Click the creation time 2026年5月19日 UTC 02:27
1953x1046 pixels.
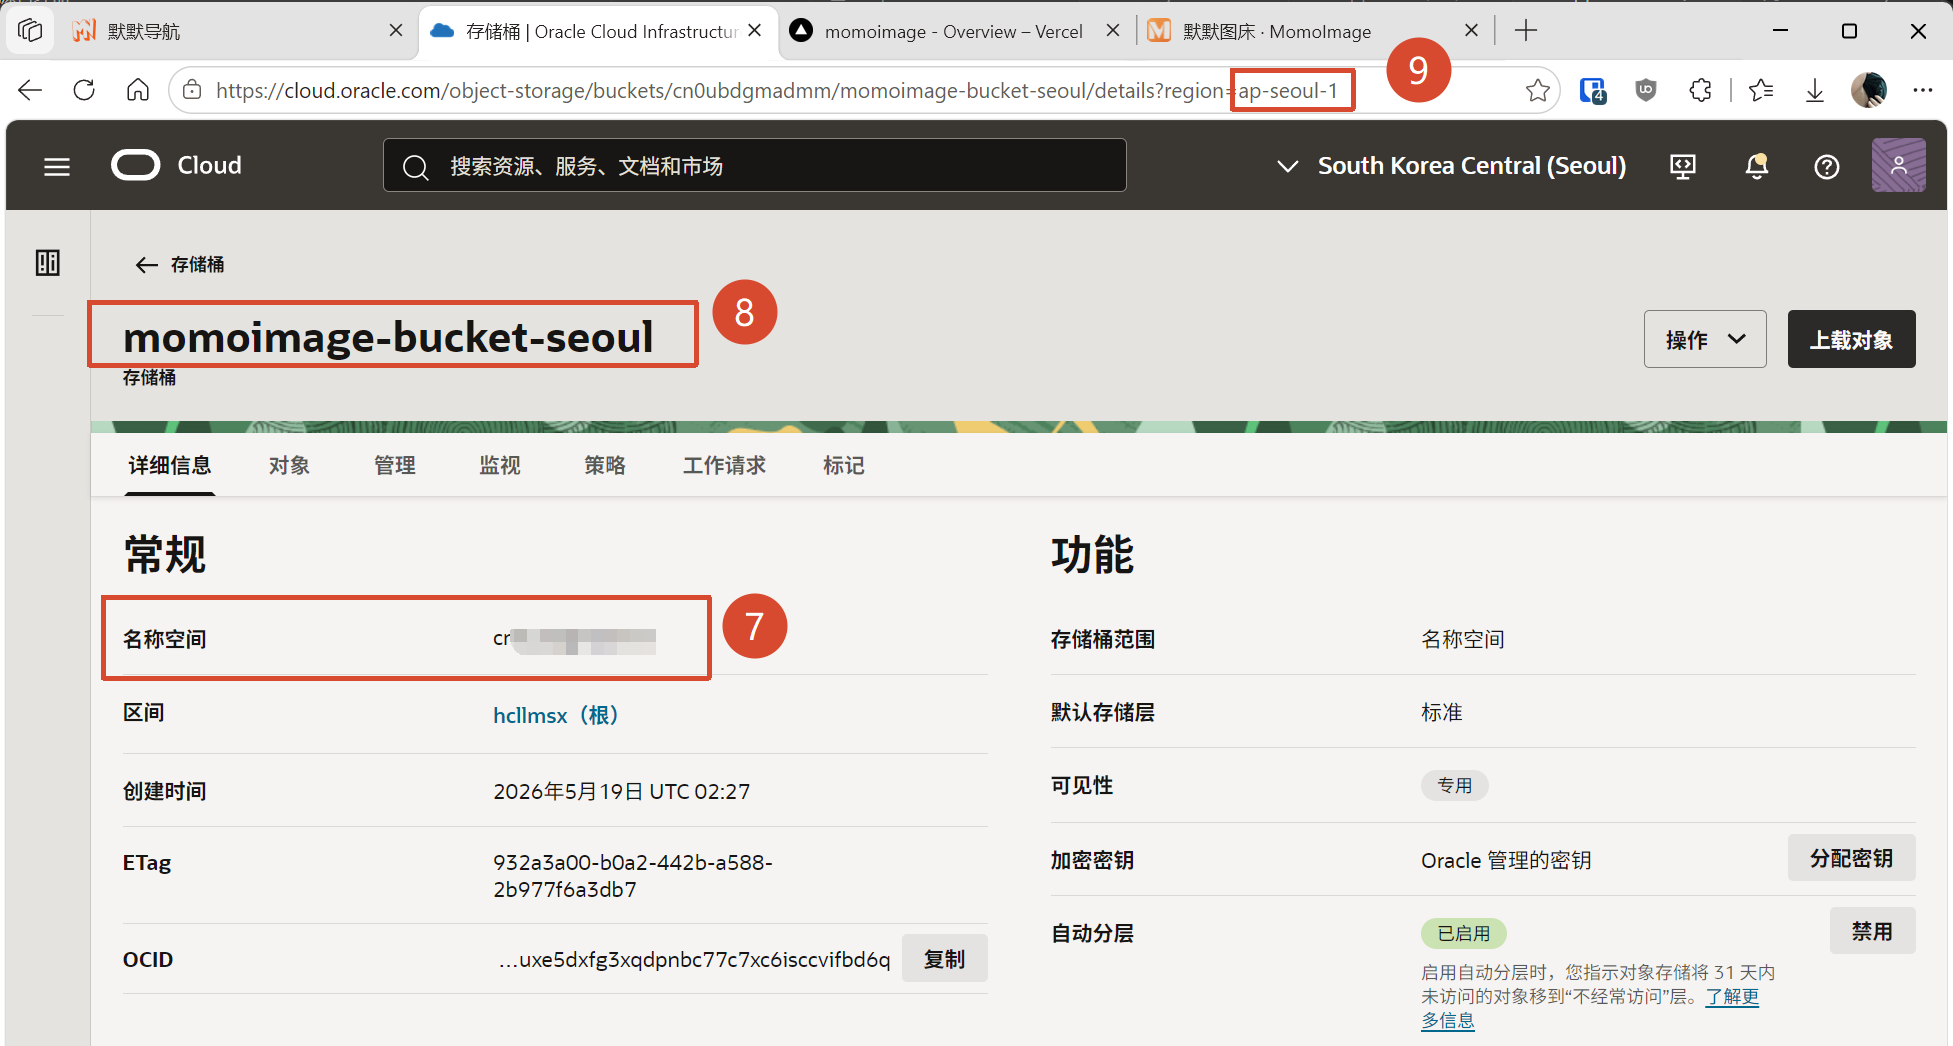pyautogui.click(x=622, y=791)
